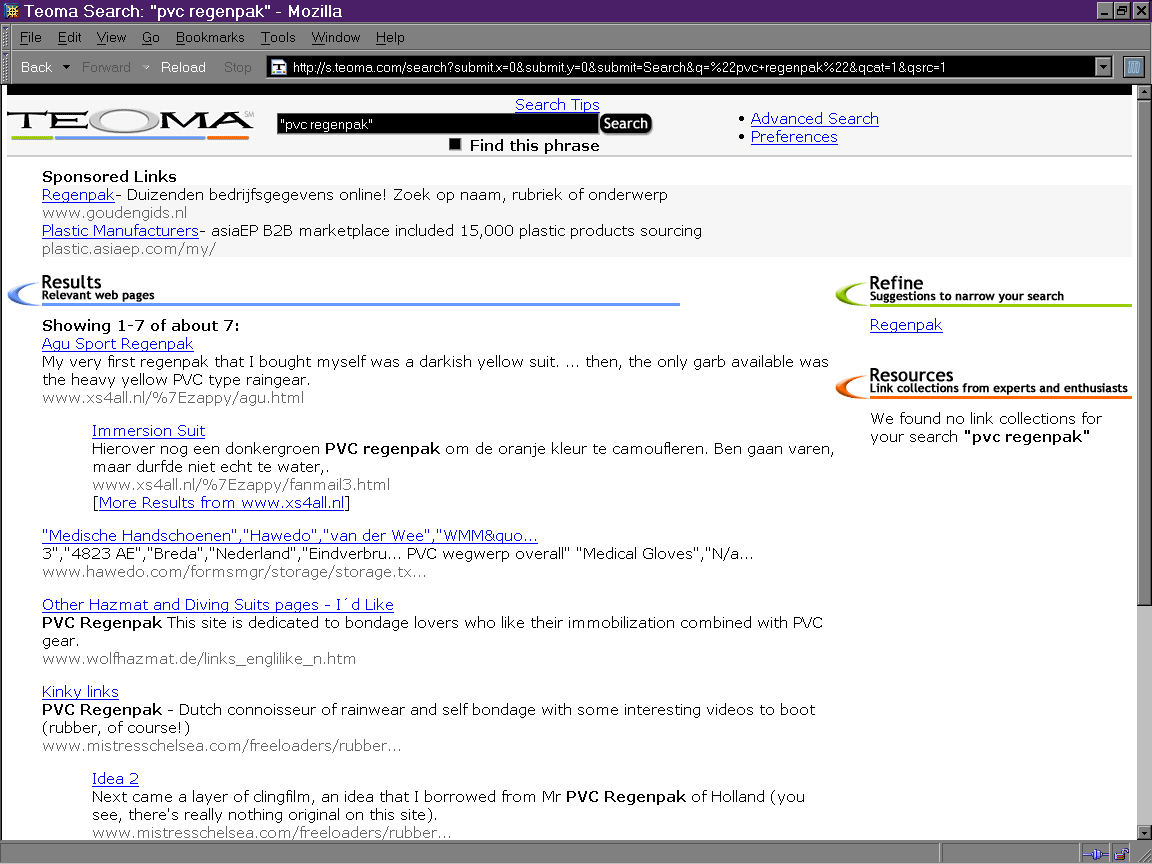Image resolution: width=1152 pixels, height=864 pixels.
Task: Click the www.wolfhazmat.de/links_englilike_n.htm URL text
Action: pos(199,659)
